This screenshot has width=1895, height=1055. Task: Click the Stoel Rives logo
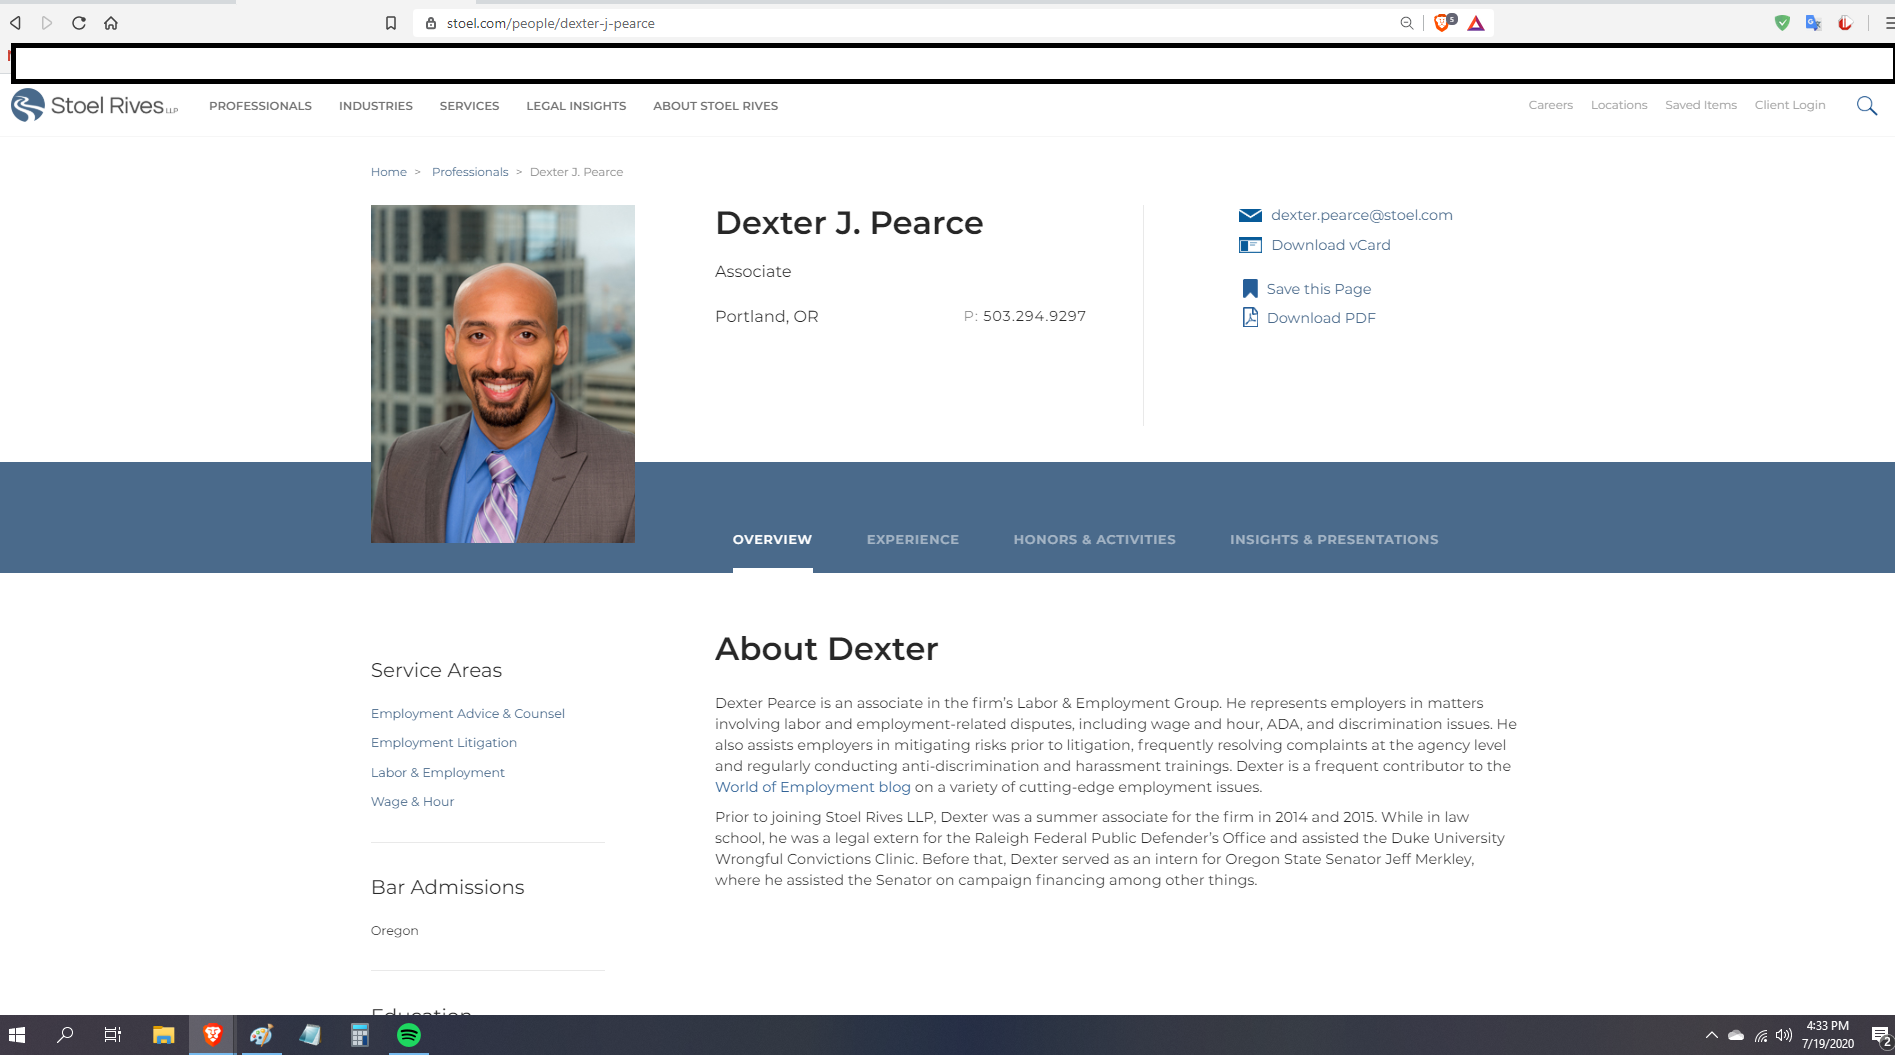[95, 105]
